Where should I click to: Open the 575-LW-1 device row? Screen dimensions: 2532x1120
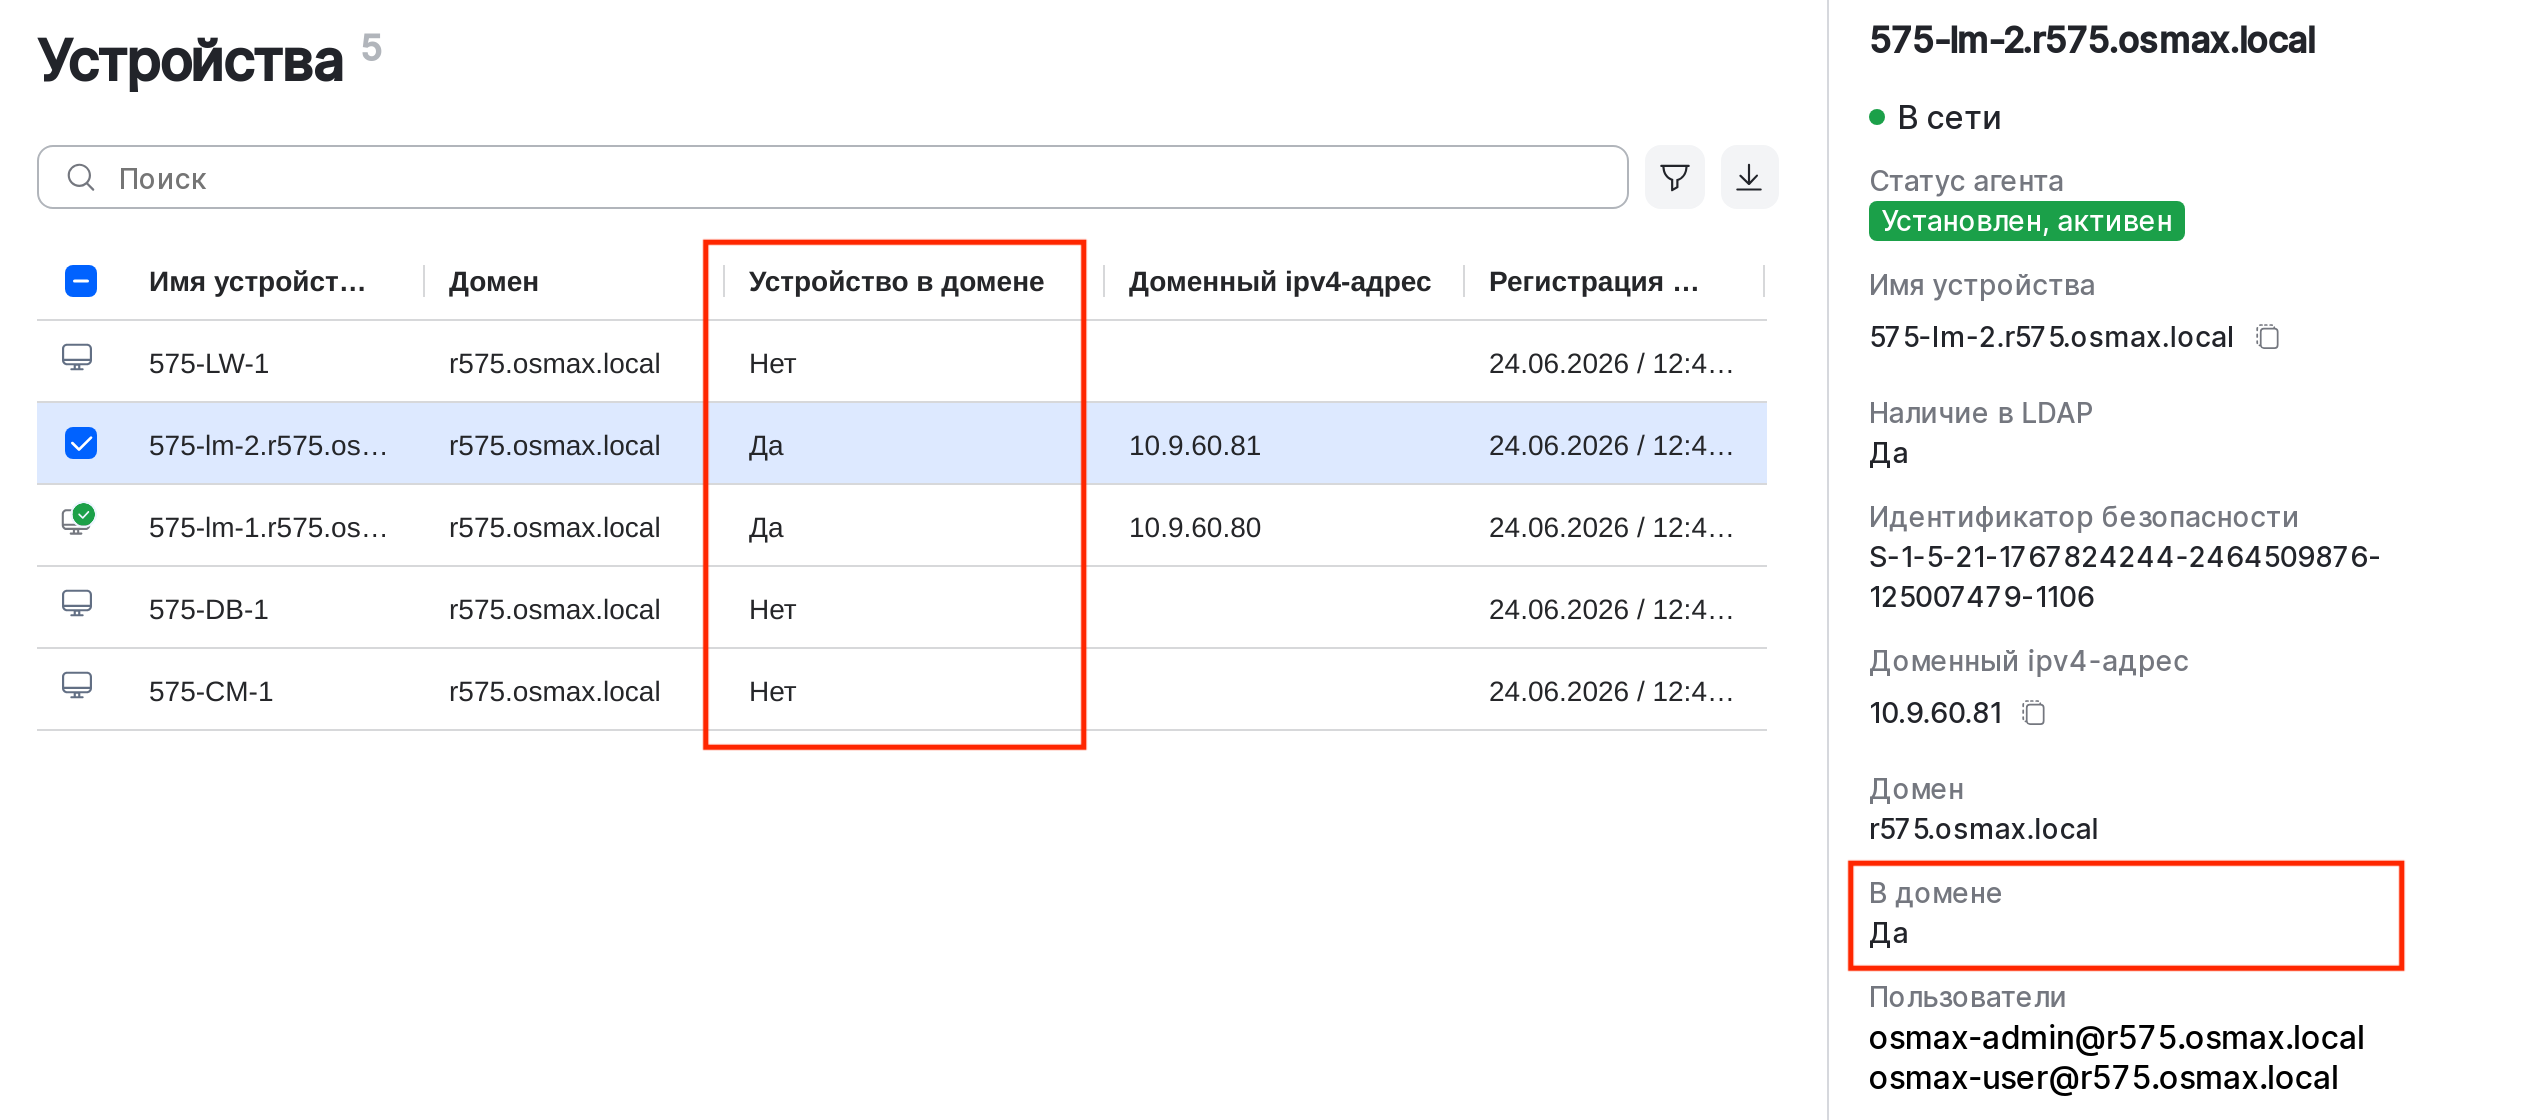pos(902,362)
